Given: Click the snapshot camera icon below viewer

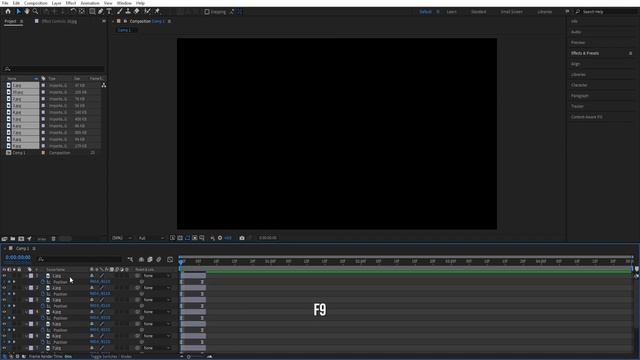Looking at the screenshot, I should (x=242, y=238).
